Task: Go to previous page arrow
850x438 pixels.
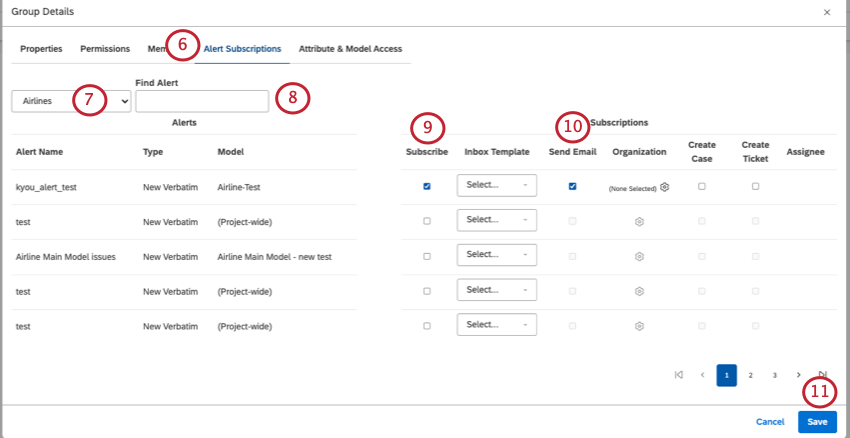Action: (x=702, y=375)
